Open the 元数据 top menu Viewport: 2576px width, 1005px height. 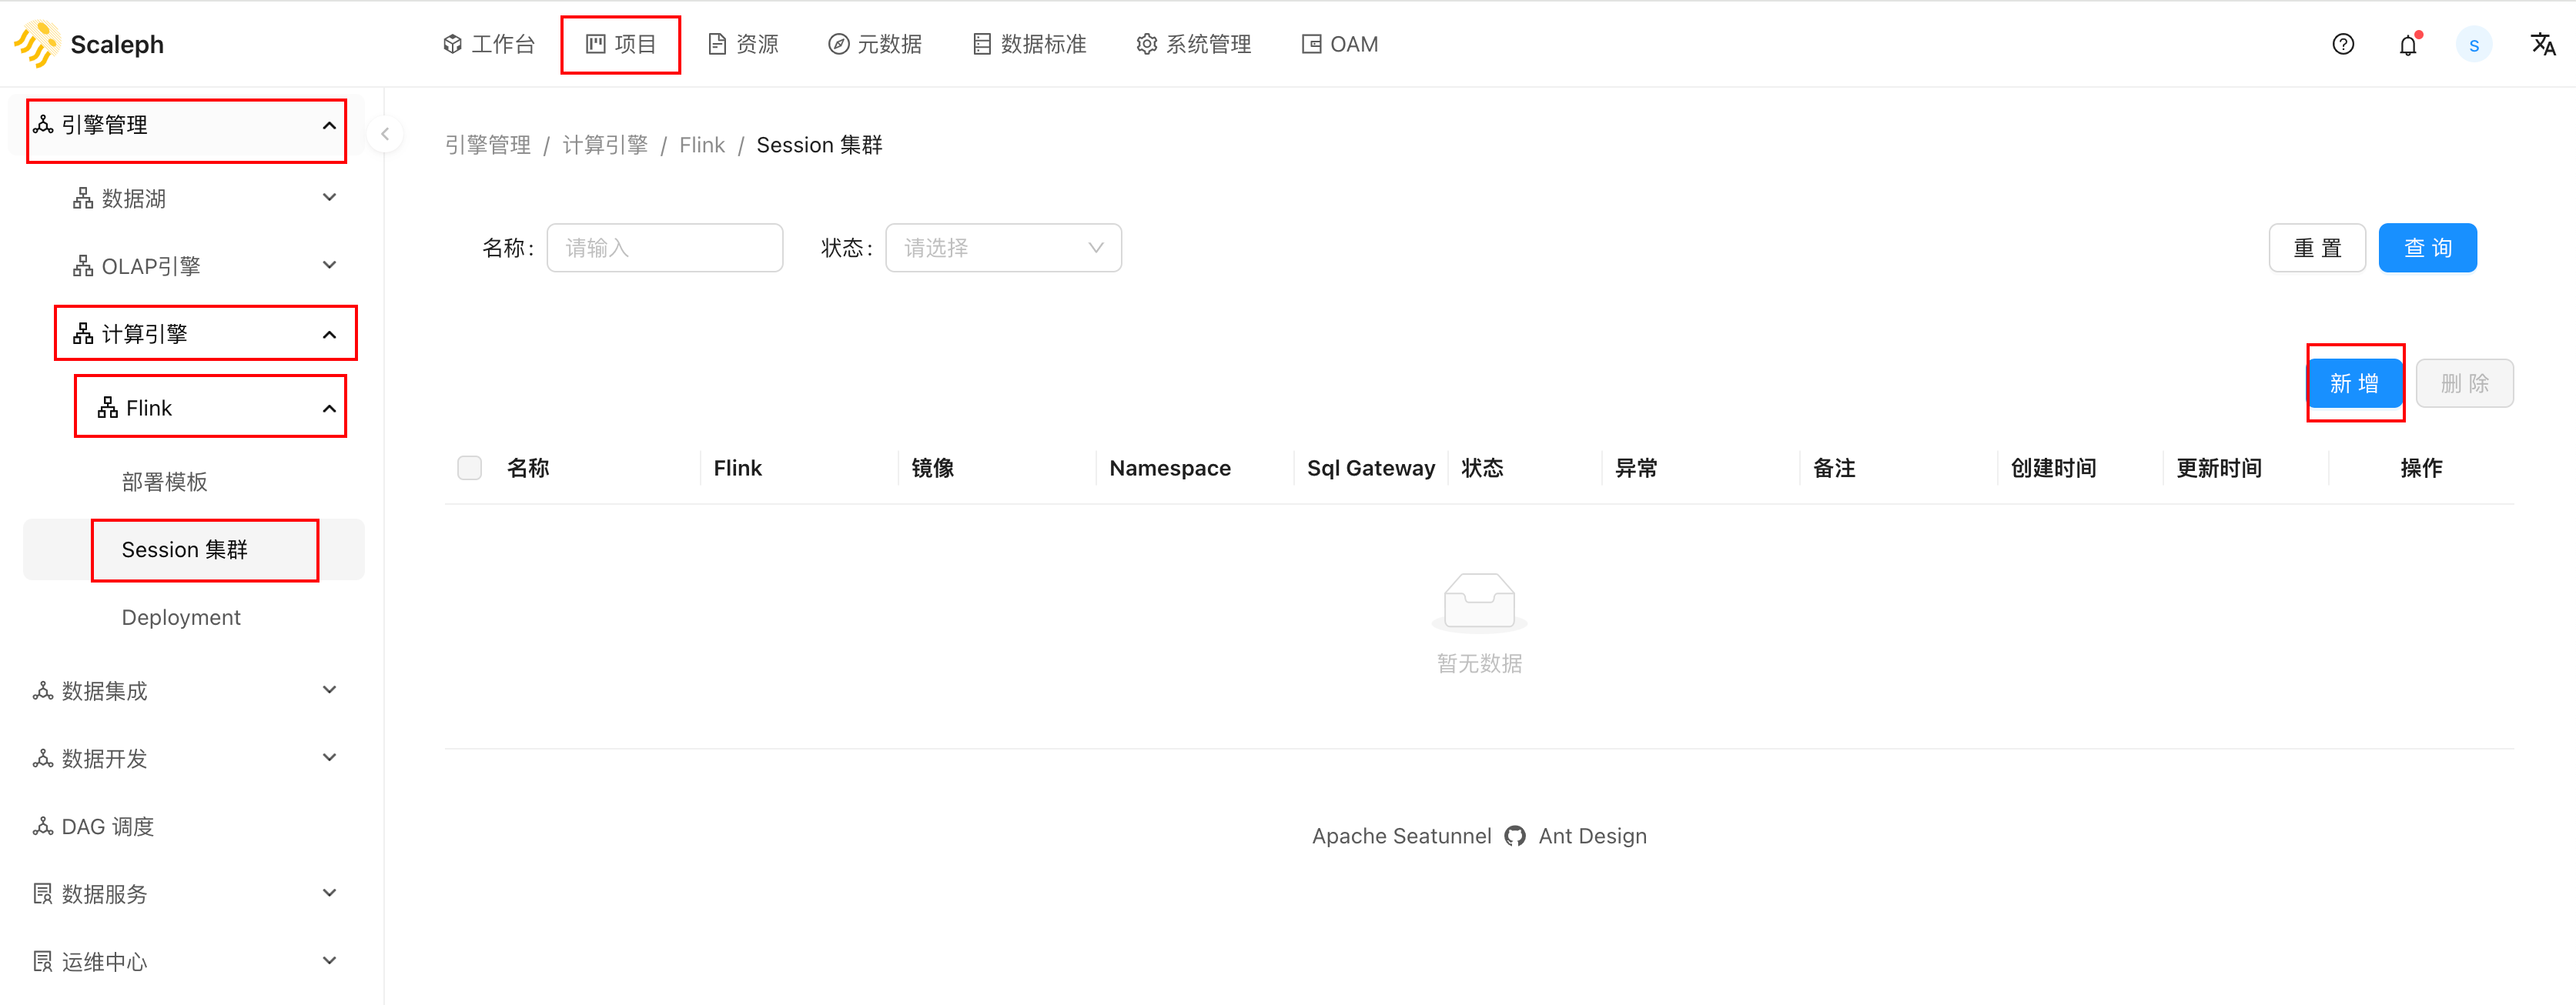pos(875,44)
